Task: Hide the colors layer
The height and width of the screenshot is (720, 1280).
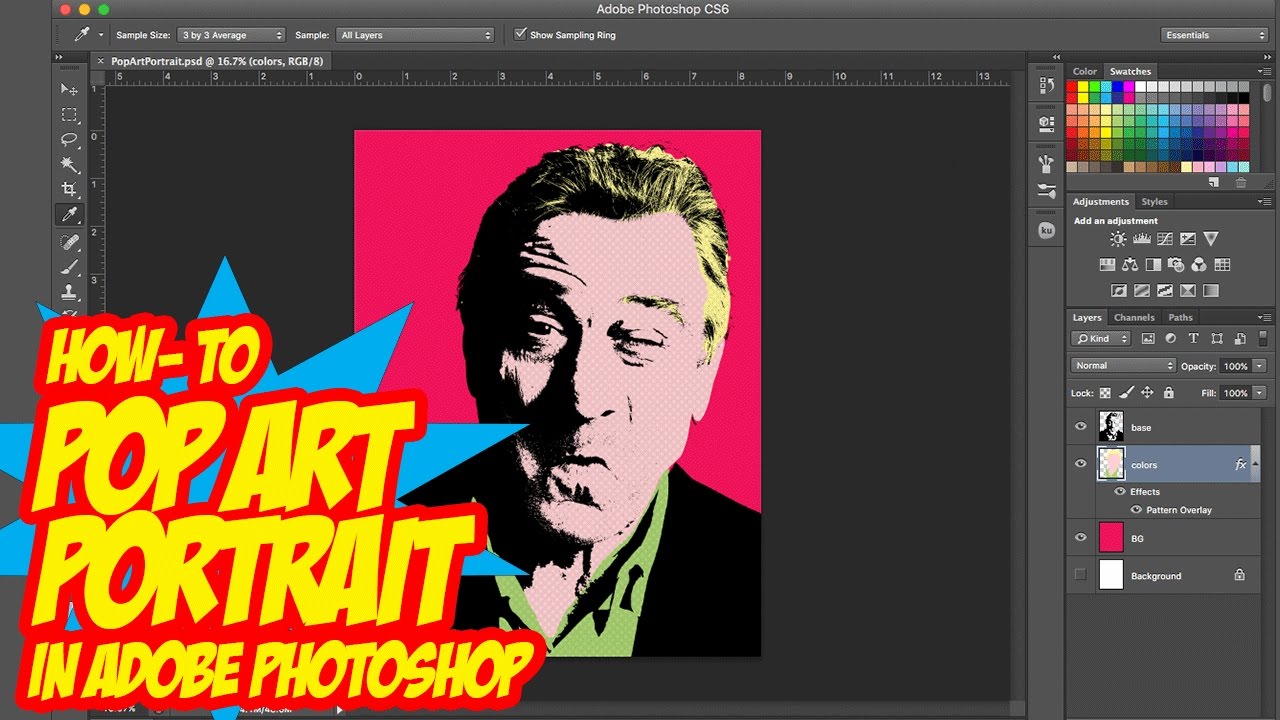Action: pyautogui.click(x=1080, y=464)
